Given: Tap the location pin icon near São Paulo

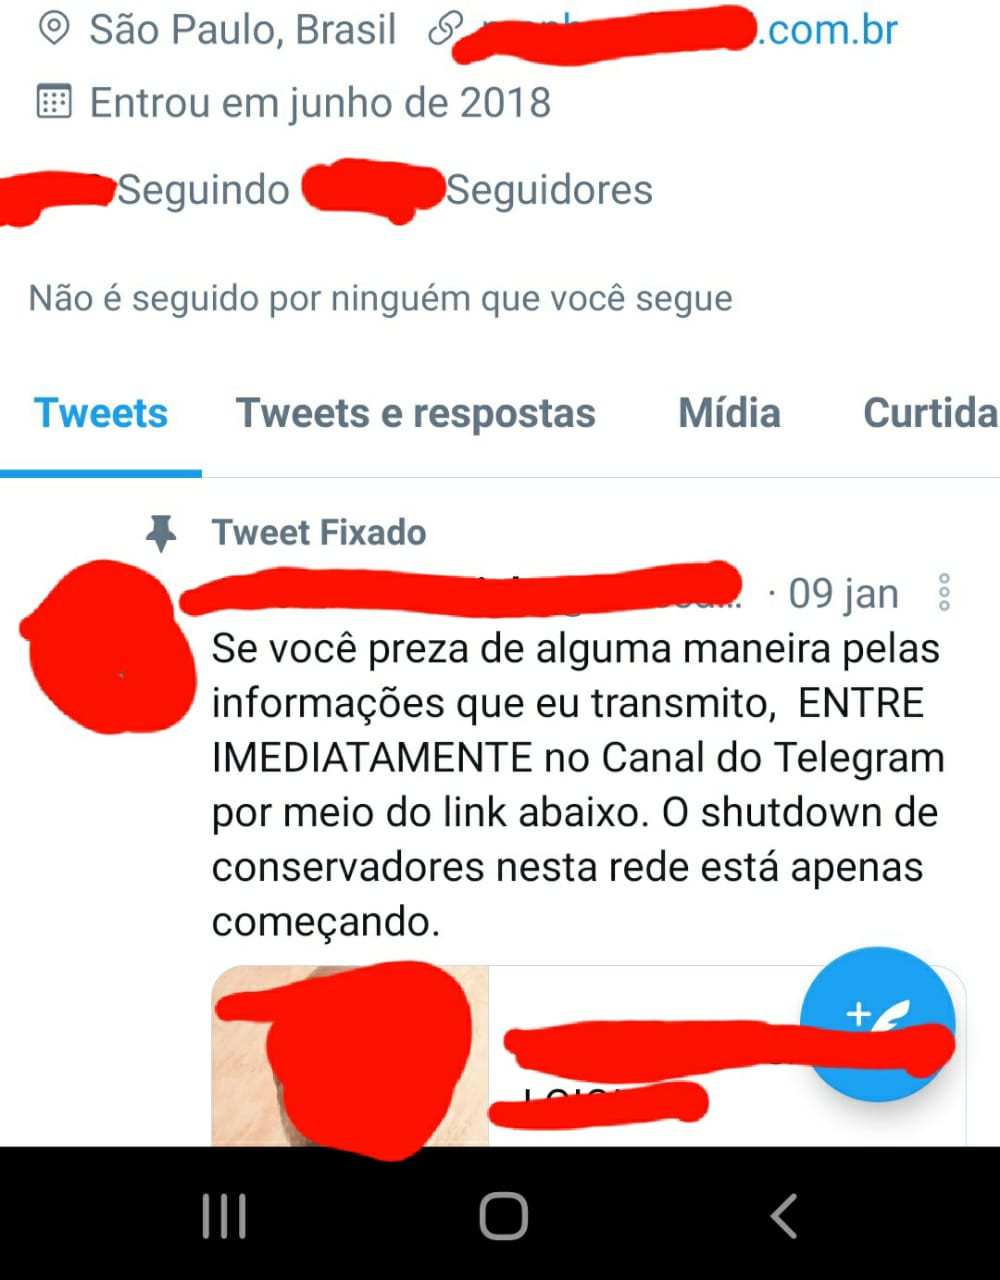Looking at the screenshot, I should 53,30.
